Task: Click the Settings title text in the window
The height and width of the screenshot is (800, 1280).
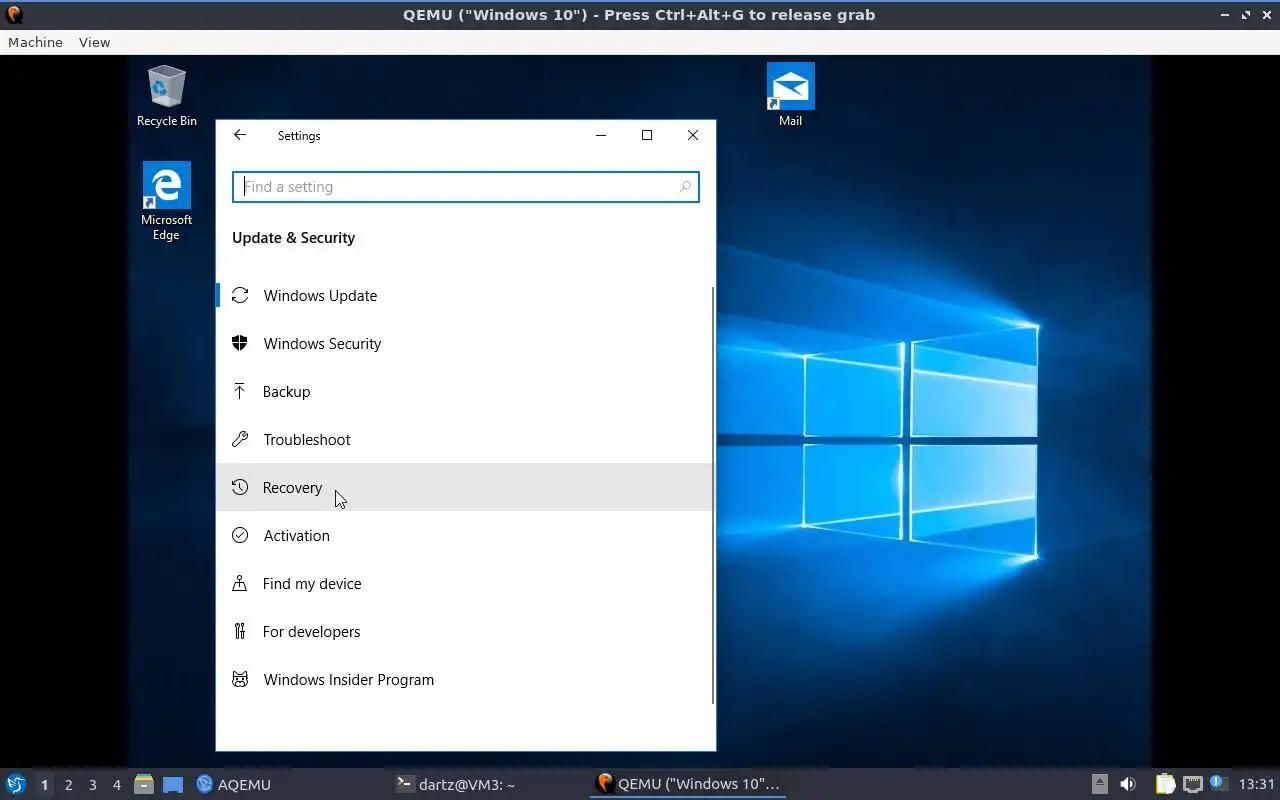Action: coord(299,136)
